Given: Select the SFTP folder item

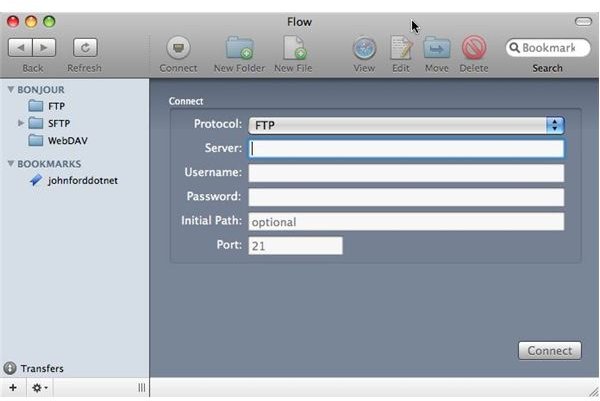Looking at the screenshot, I should 49,123.
